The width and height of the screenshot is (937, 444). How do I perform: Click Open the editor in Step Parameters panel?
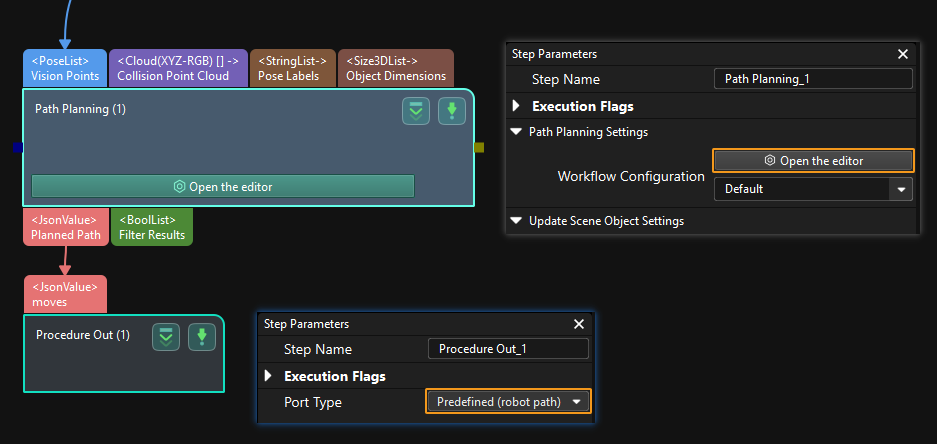click(x=813, y=160)
